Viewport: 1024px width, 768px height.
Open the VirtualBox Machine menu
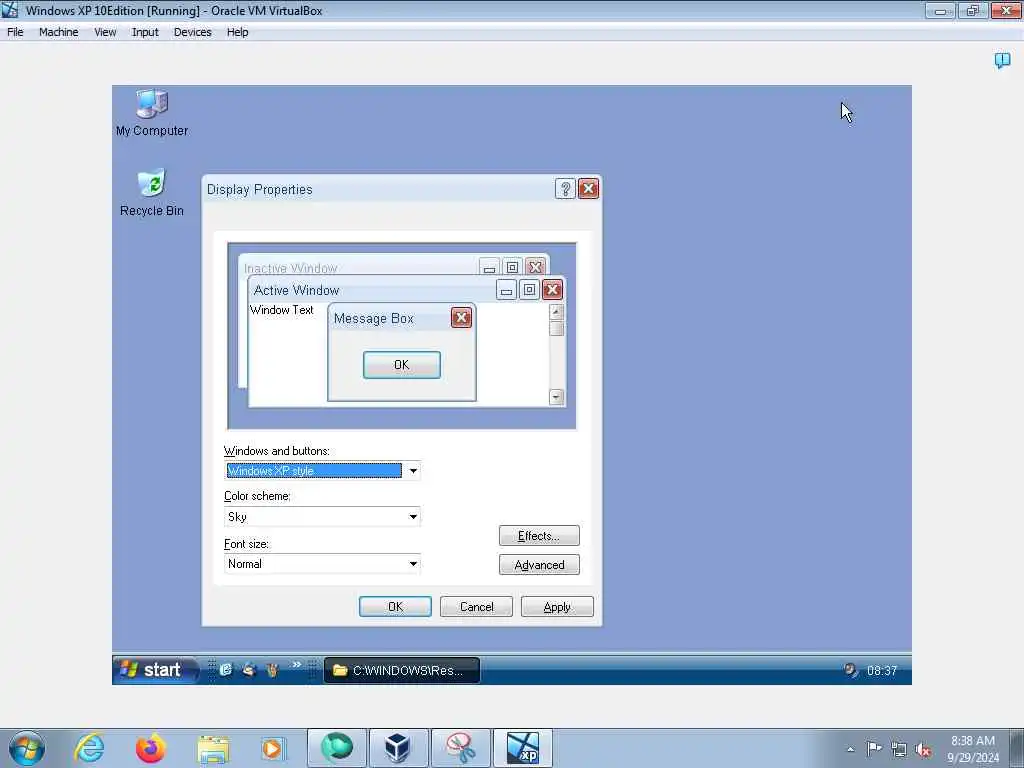point(59,32)
